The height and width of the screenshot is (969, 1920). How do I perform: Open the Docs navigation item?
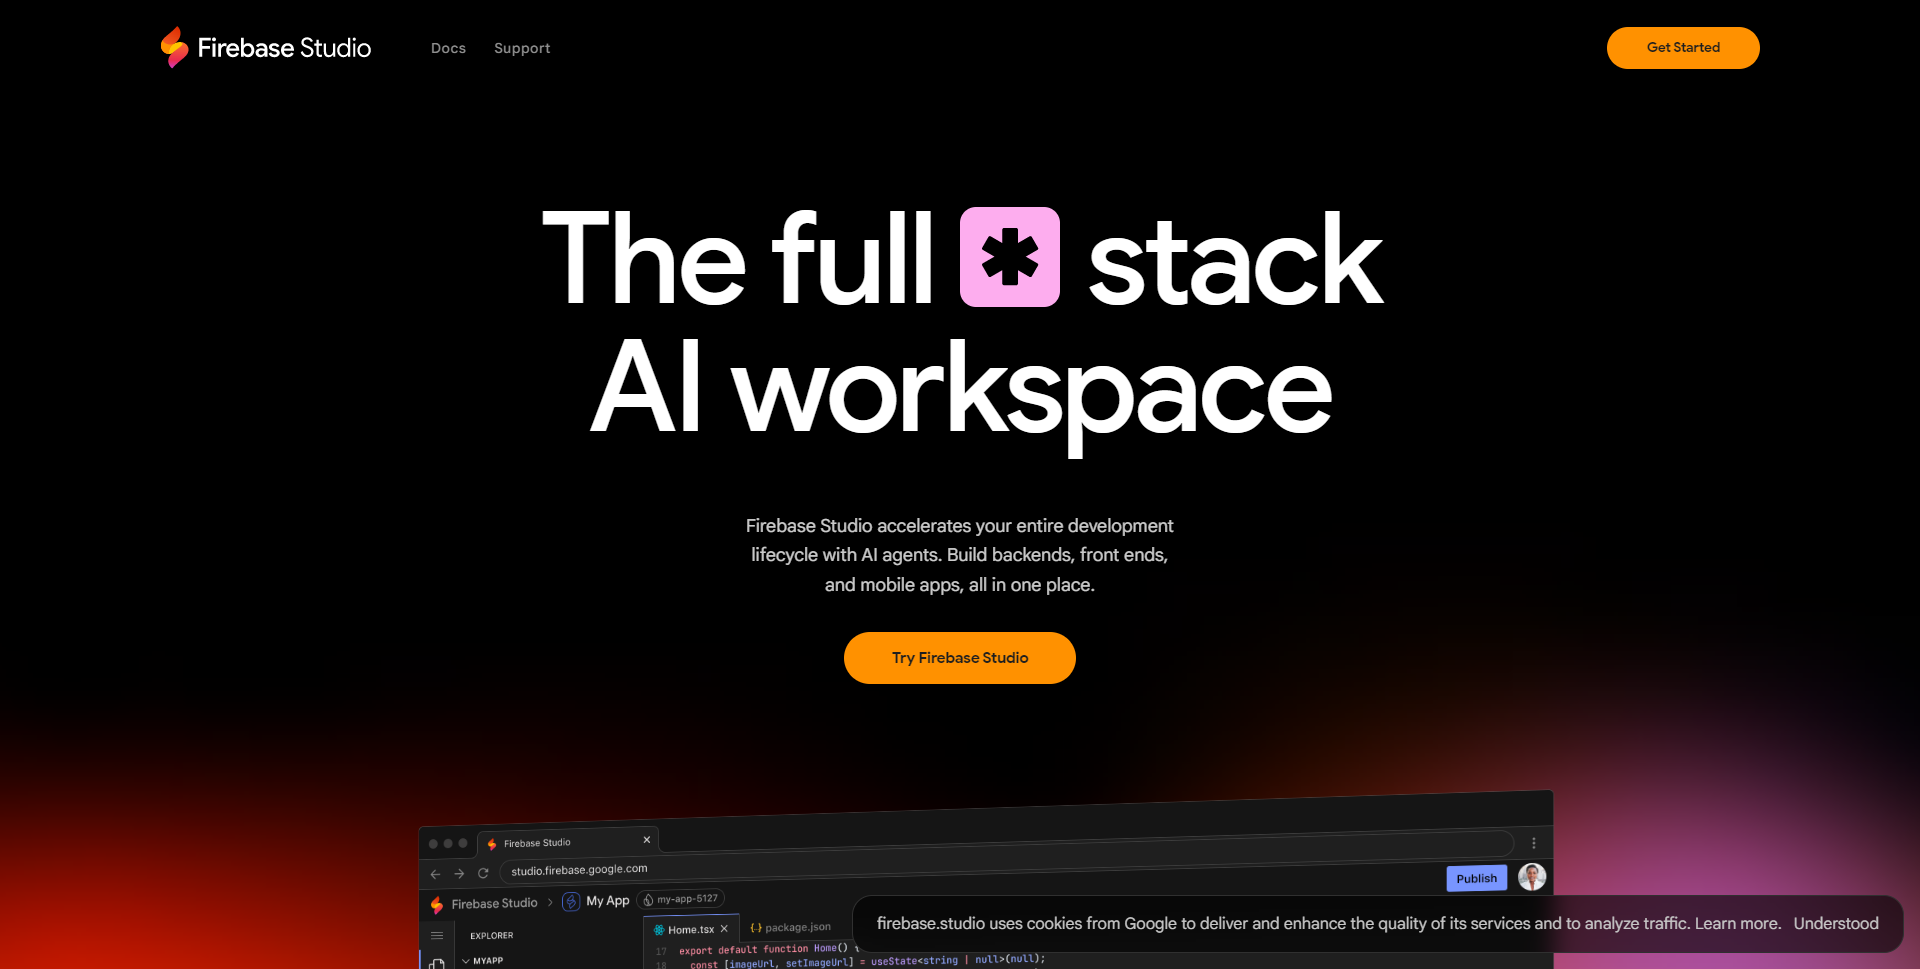(x=448, y=48)
